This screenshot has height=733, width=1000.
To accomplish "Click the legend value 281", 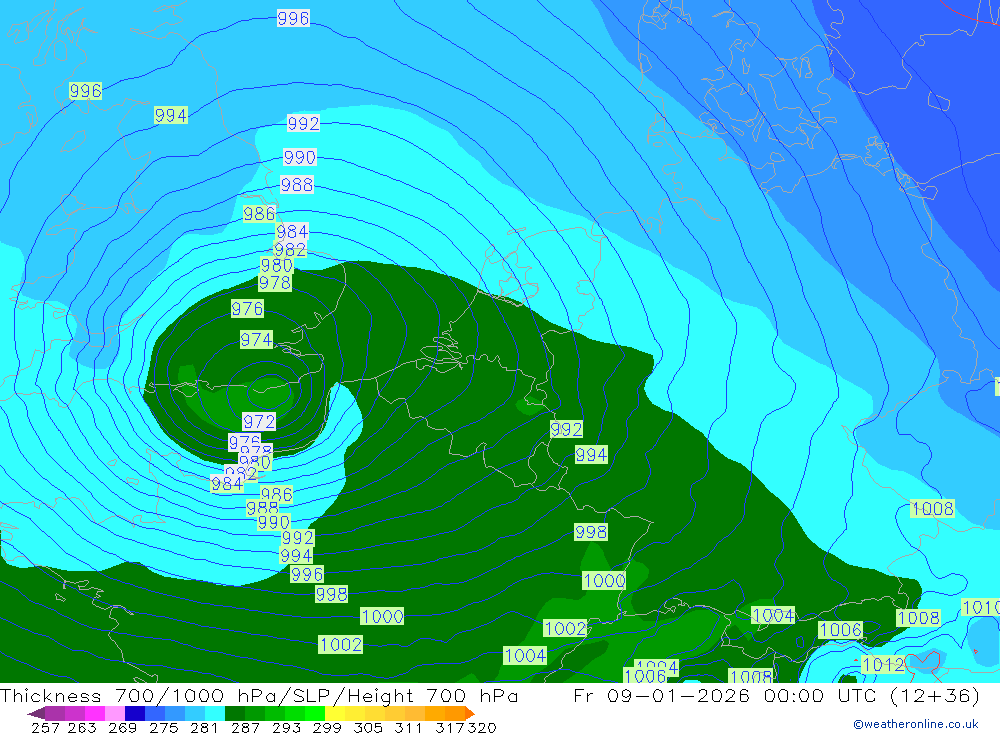I will point(204,728).
